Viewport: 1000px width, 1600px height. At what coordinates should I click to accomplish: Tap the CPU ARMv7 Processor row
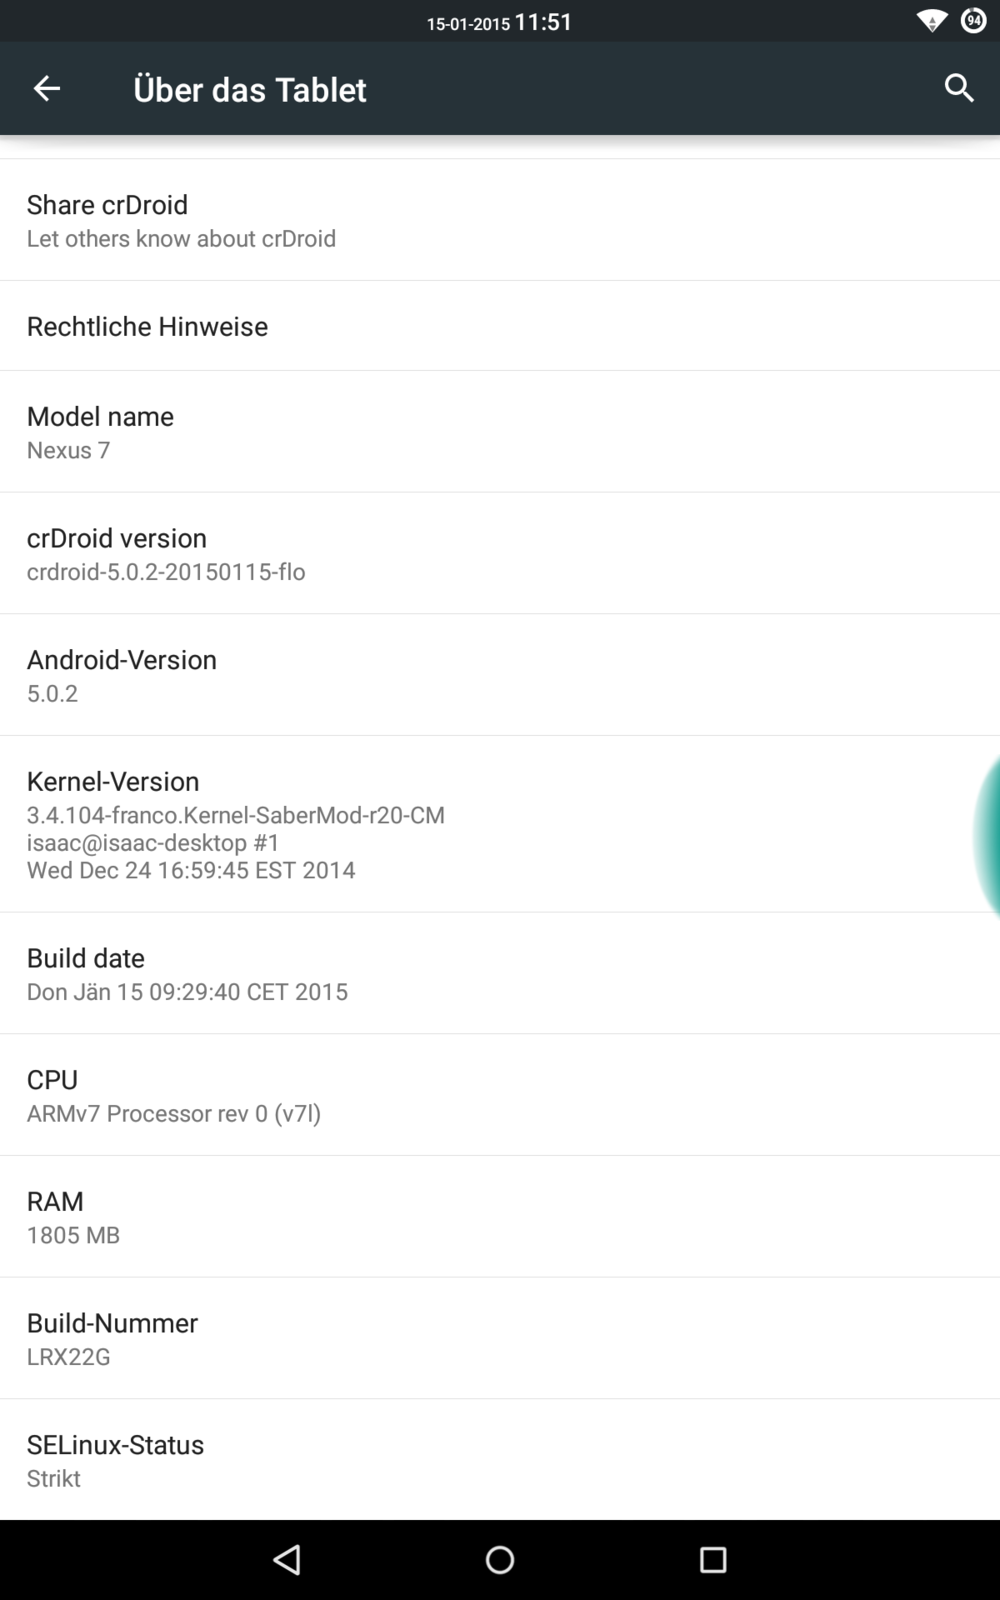[500, 1095]
